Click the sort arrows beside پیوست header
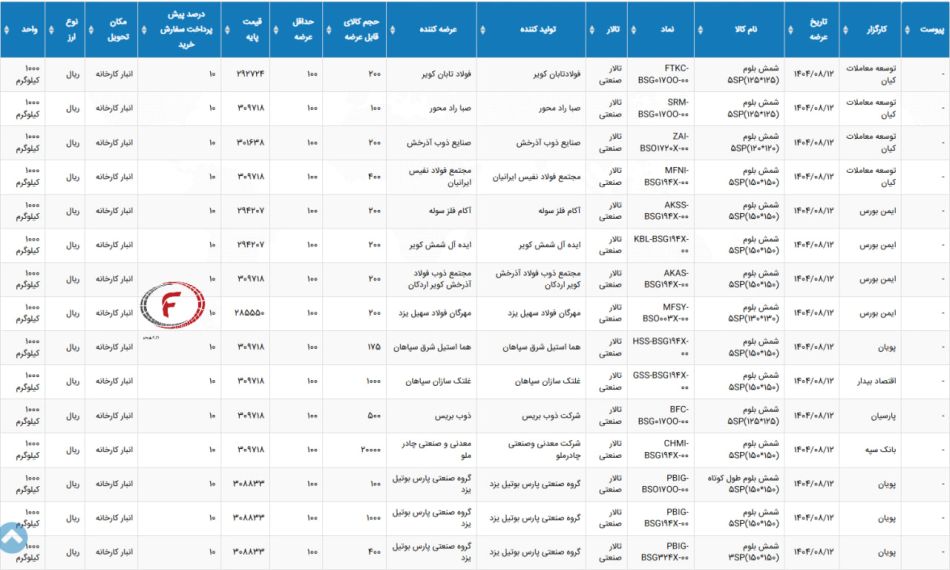This screenshot has width=950, height=570. point(907,30)
